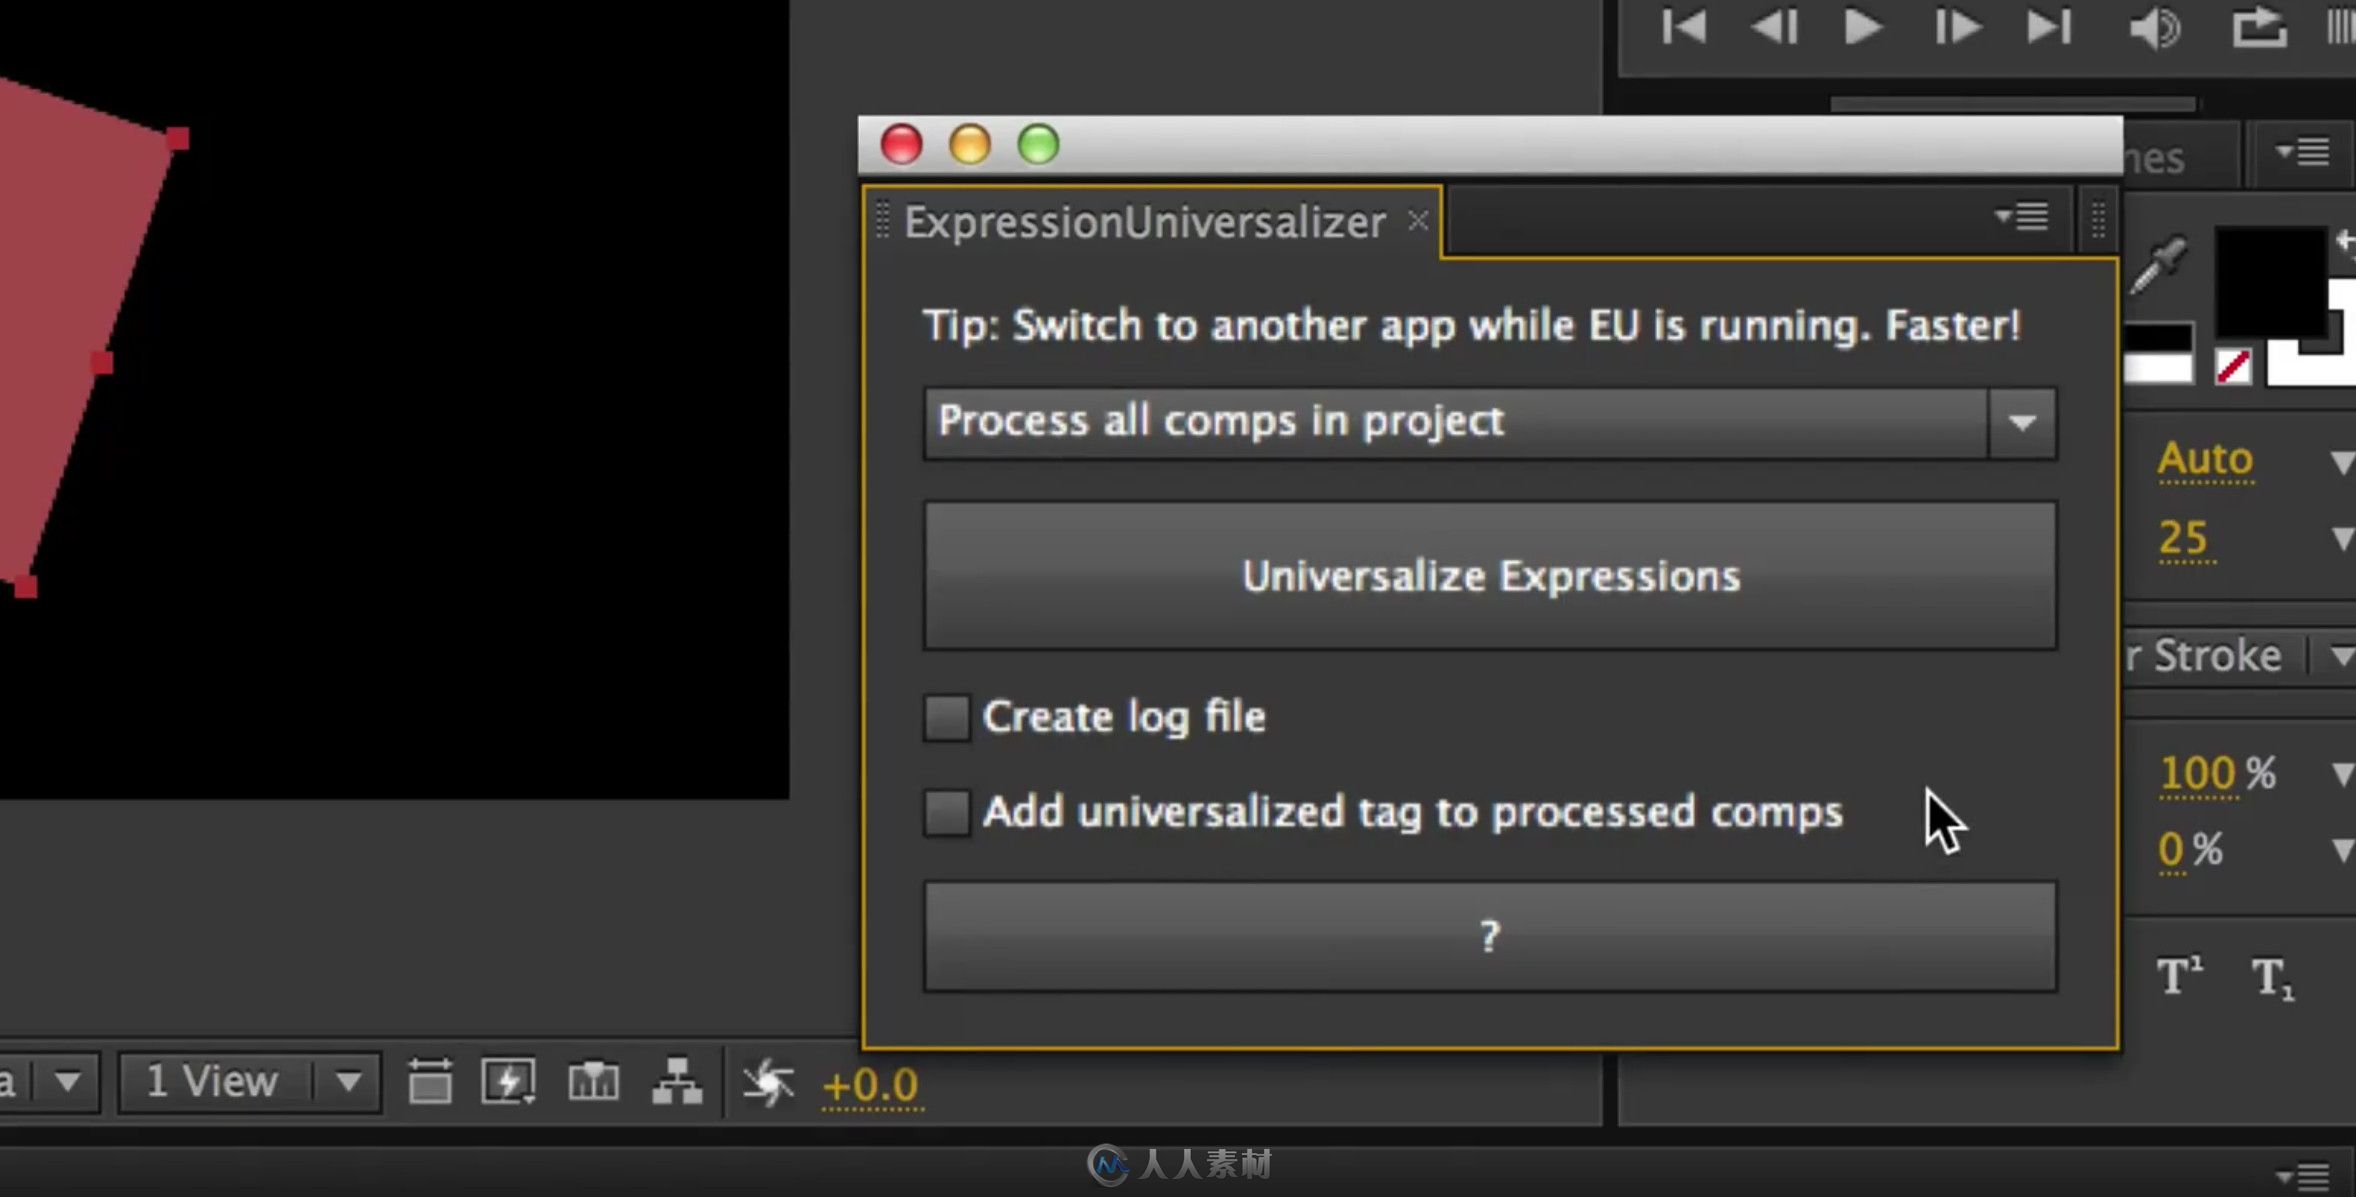Open dropdown arrow beside Auto leading

point(2341,461)
